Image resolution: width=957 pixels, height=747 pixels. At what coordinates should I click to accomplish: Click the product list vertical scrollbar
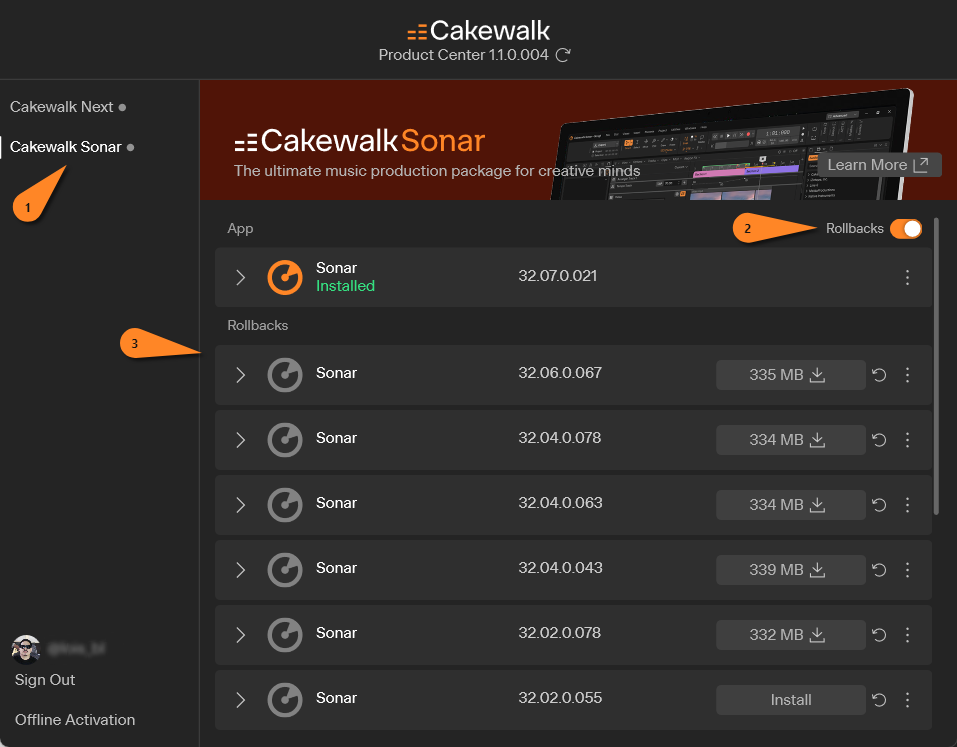click(x=937, y=366)
